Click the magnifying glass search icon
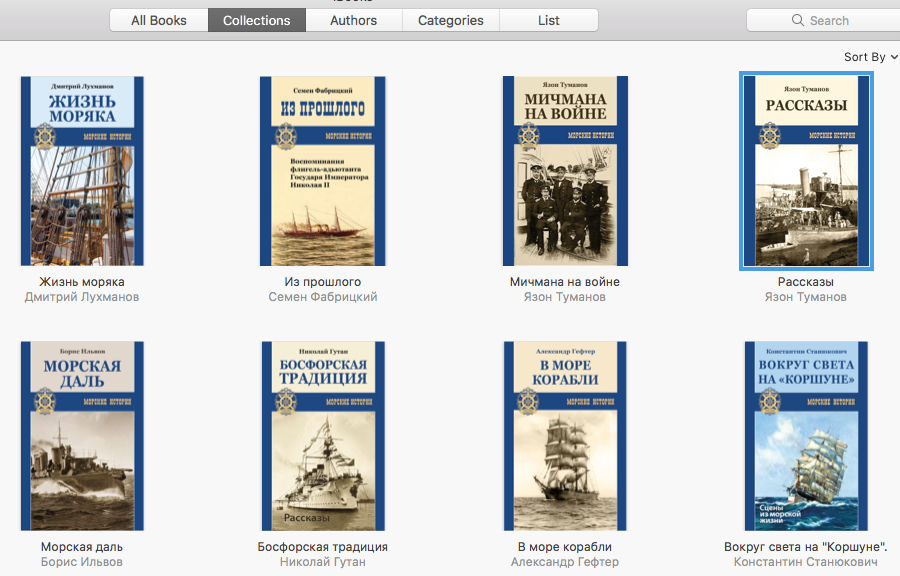Viewport: 900px width, 576px height. pos(798,20)
